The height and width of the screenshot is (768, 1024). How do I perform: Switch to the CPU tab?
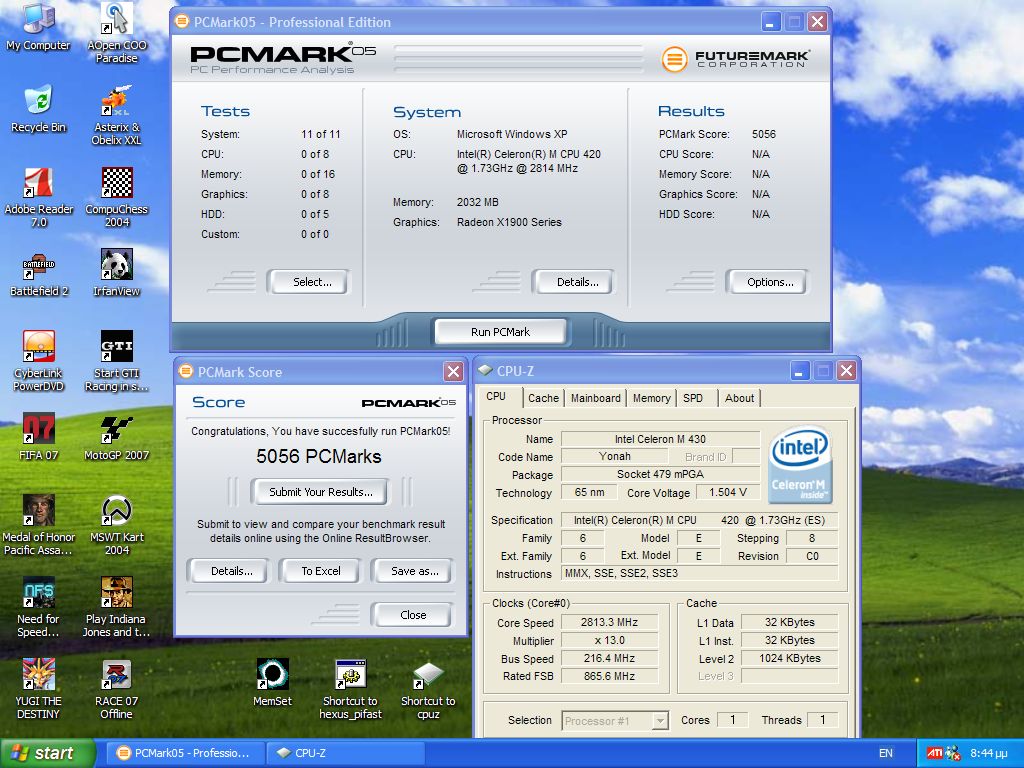click(x=496, y=396)
